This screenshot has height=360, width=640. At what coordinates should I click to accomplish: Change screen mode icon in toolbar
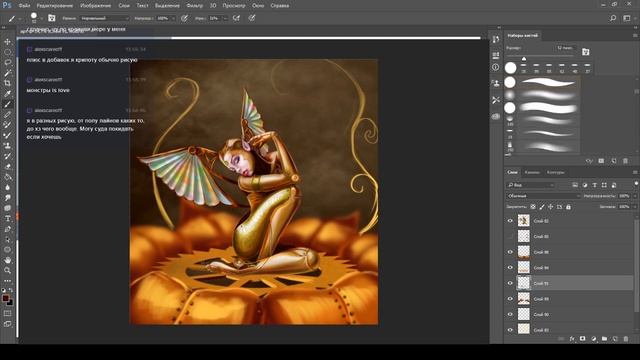7,324
